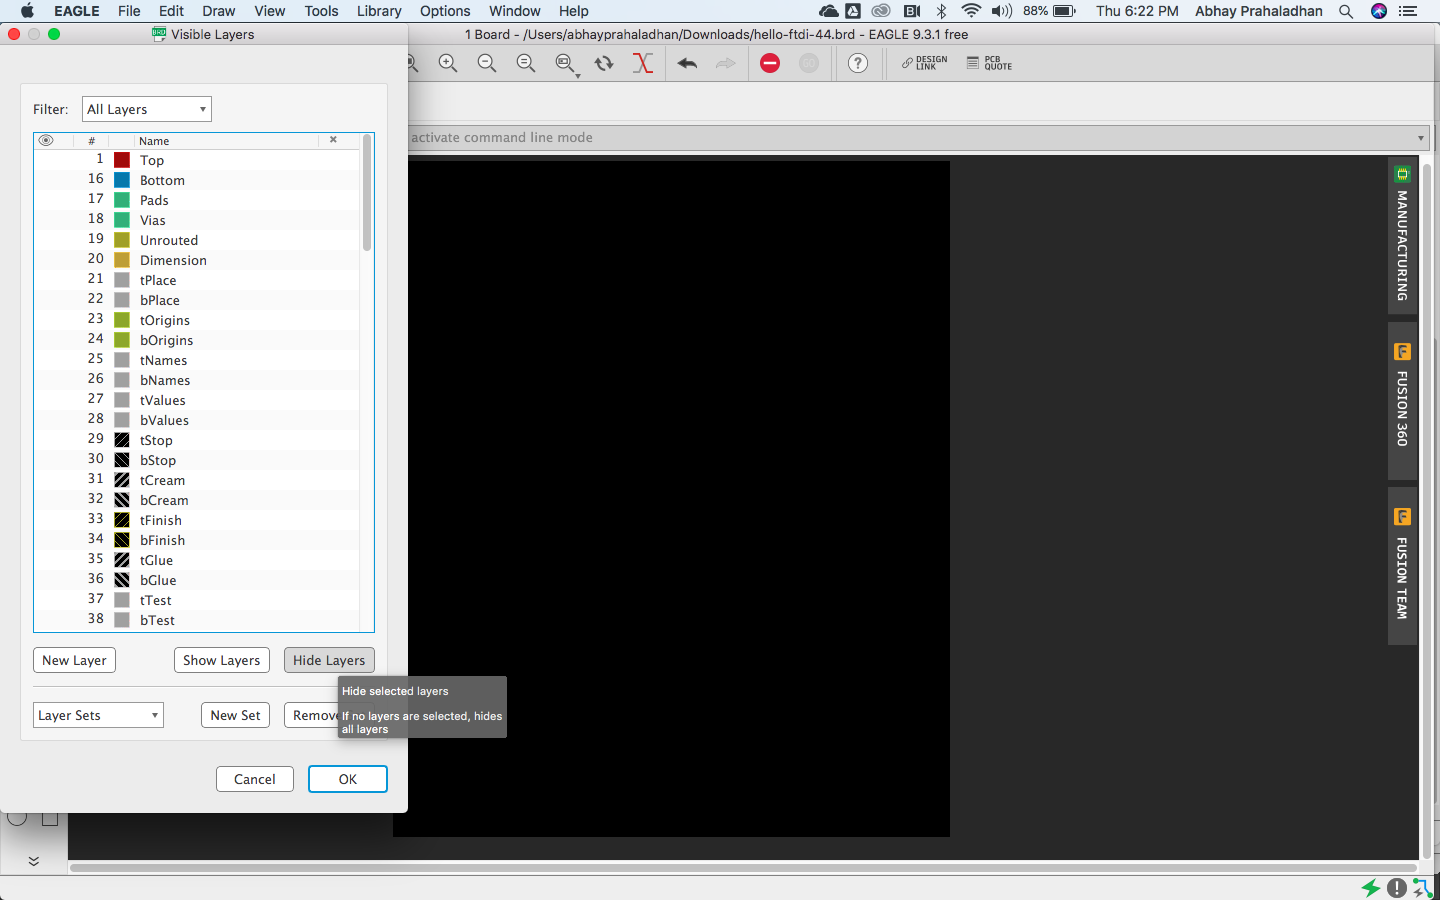Screen dimensions: 1440x900
Task: Click the red color swatch of the Top layer
Action: pos(122,160)
